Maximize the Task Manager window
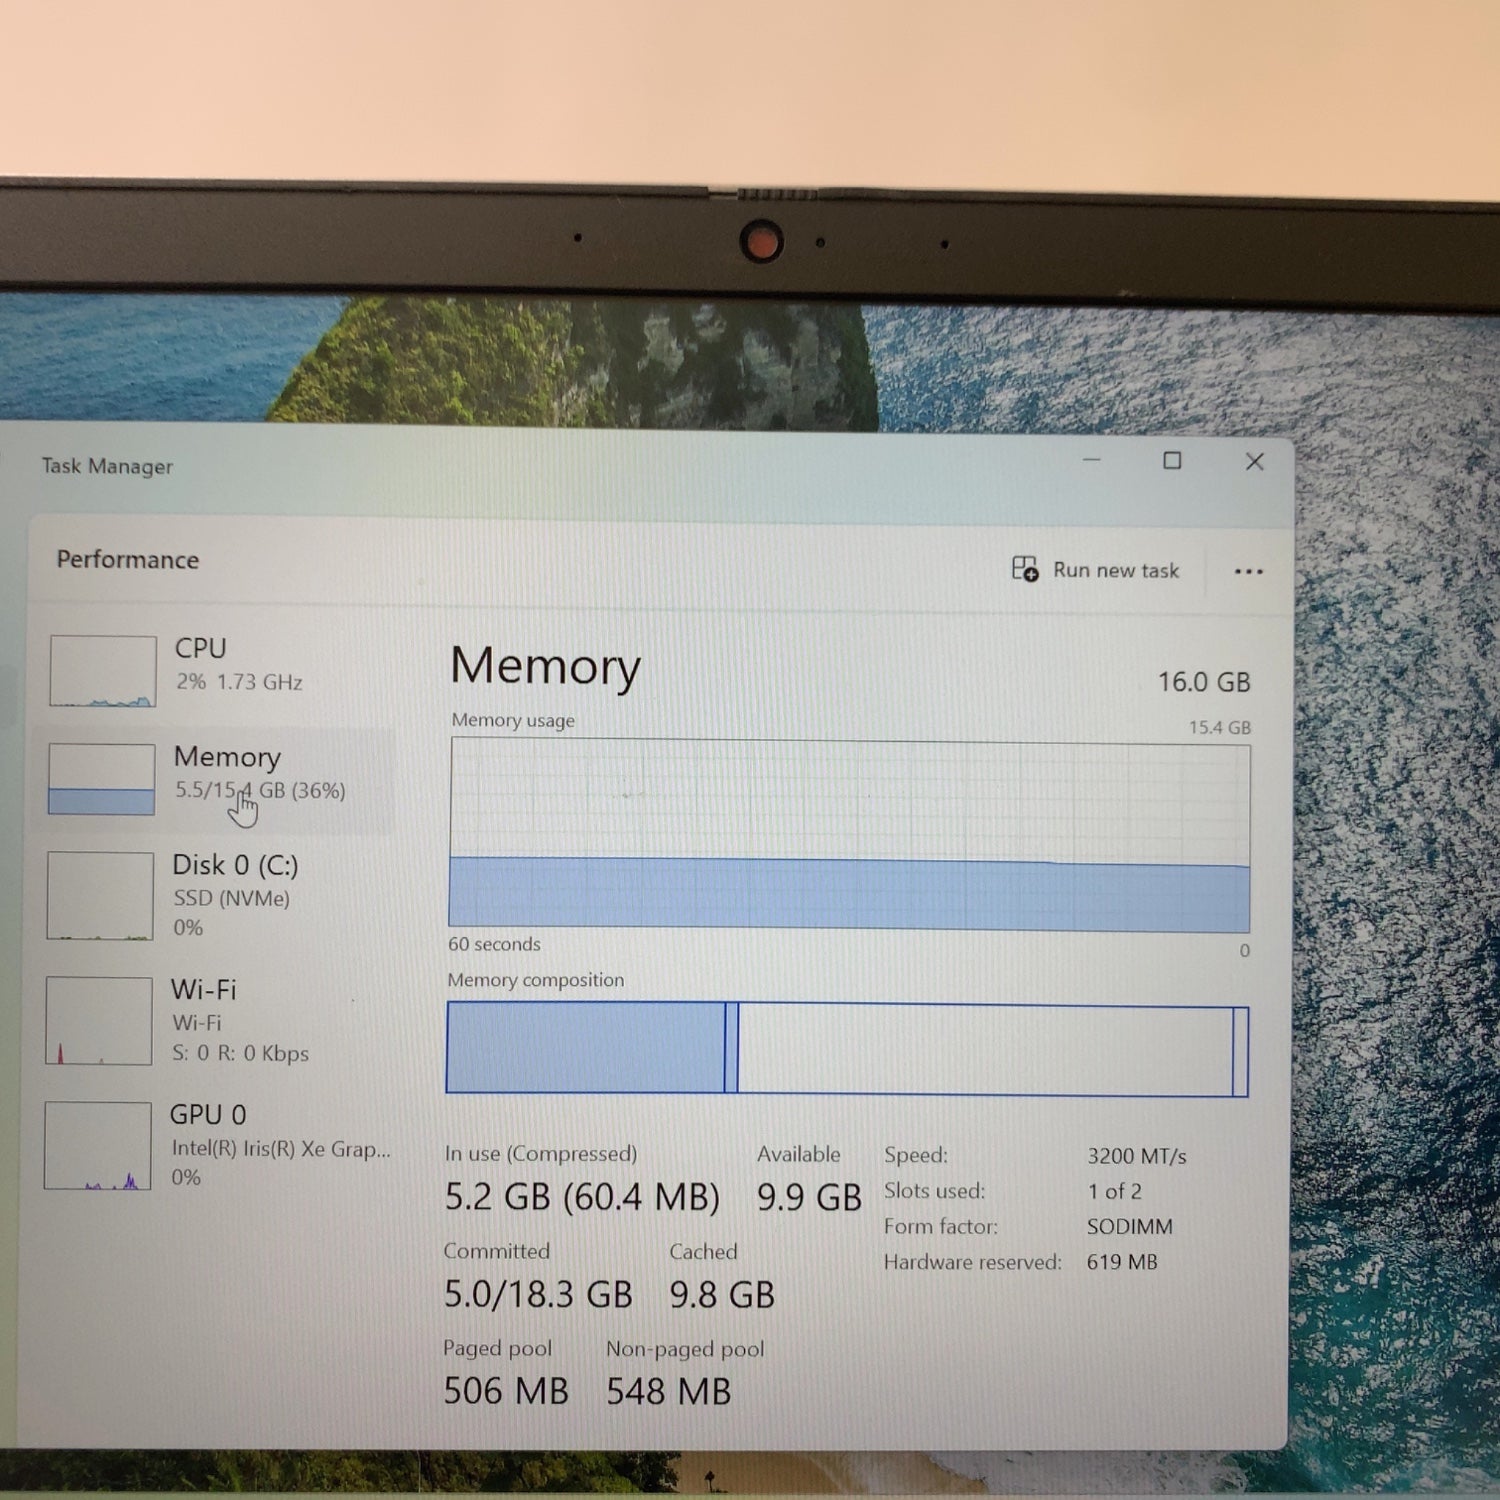 point(1172,461)
